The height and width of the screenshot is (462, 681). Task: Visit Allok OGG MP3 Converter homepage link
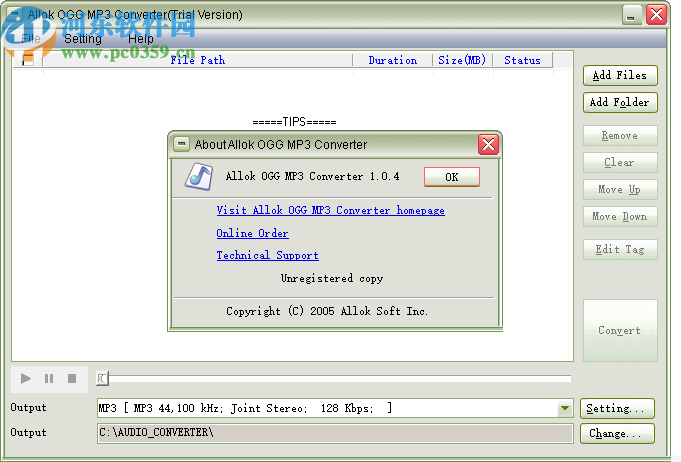(331, 211)
